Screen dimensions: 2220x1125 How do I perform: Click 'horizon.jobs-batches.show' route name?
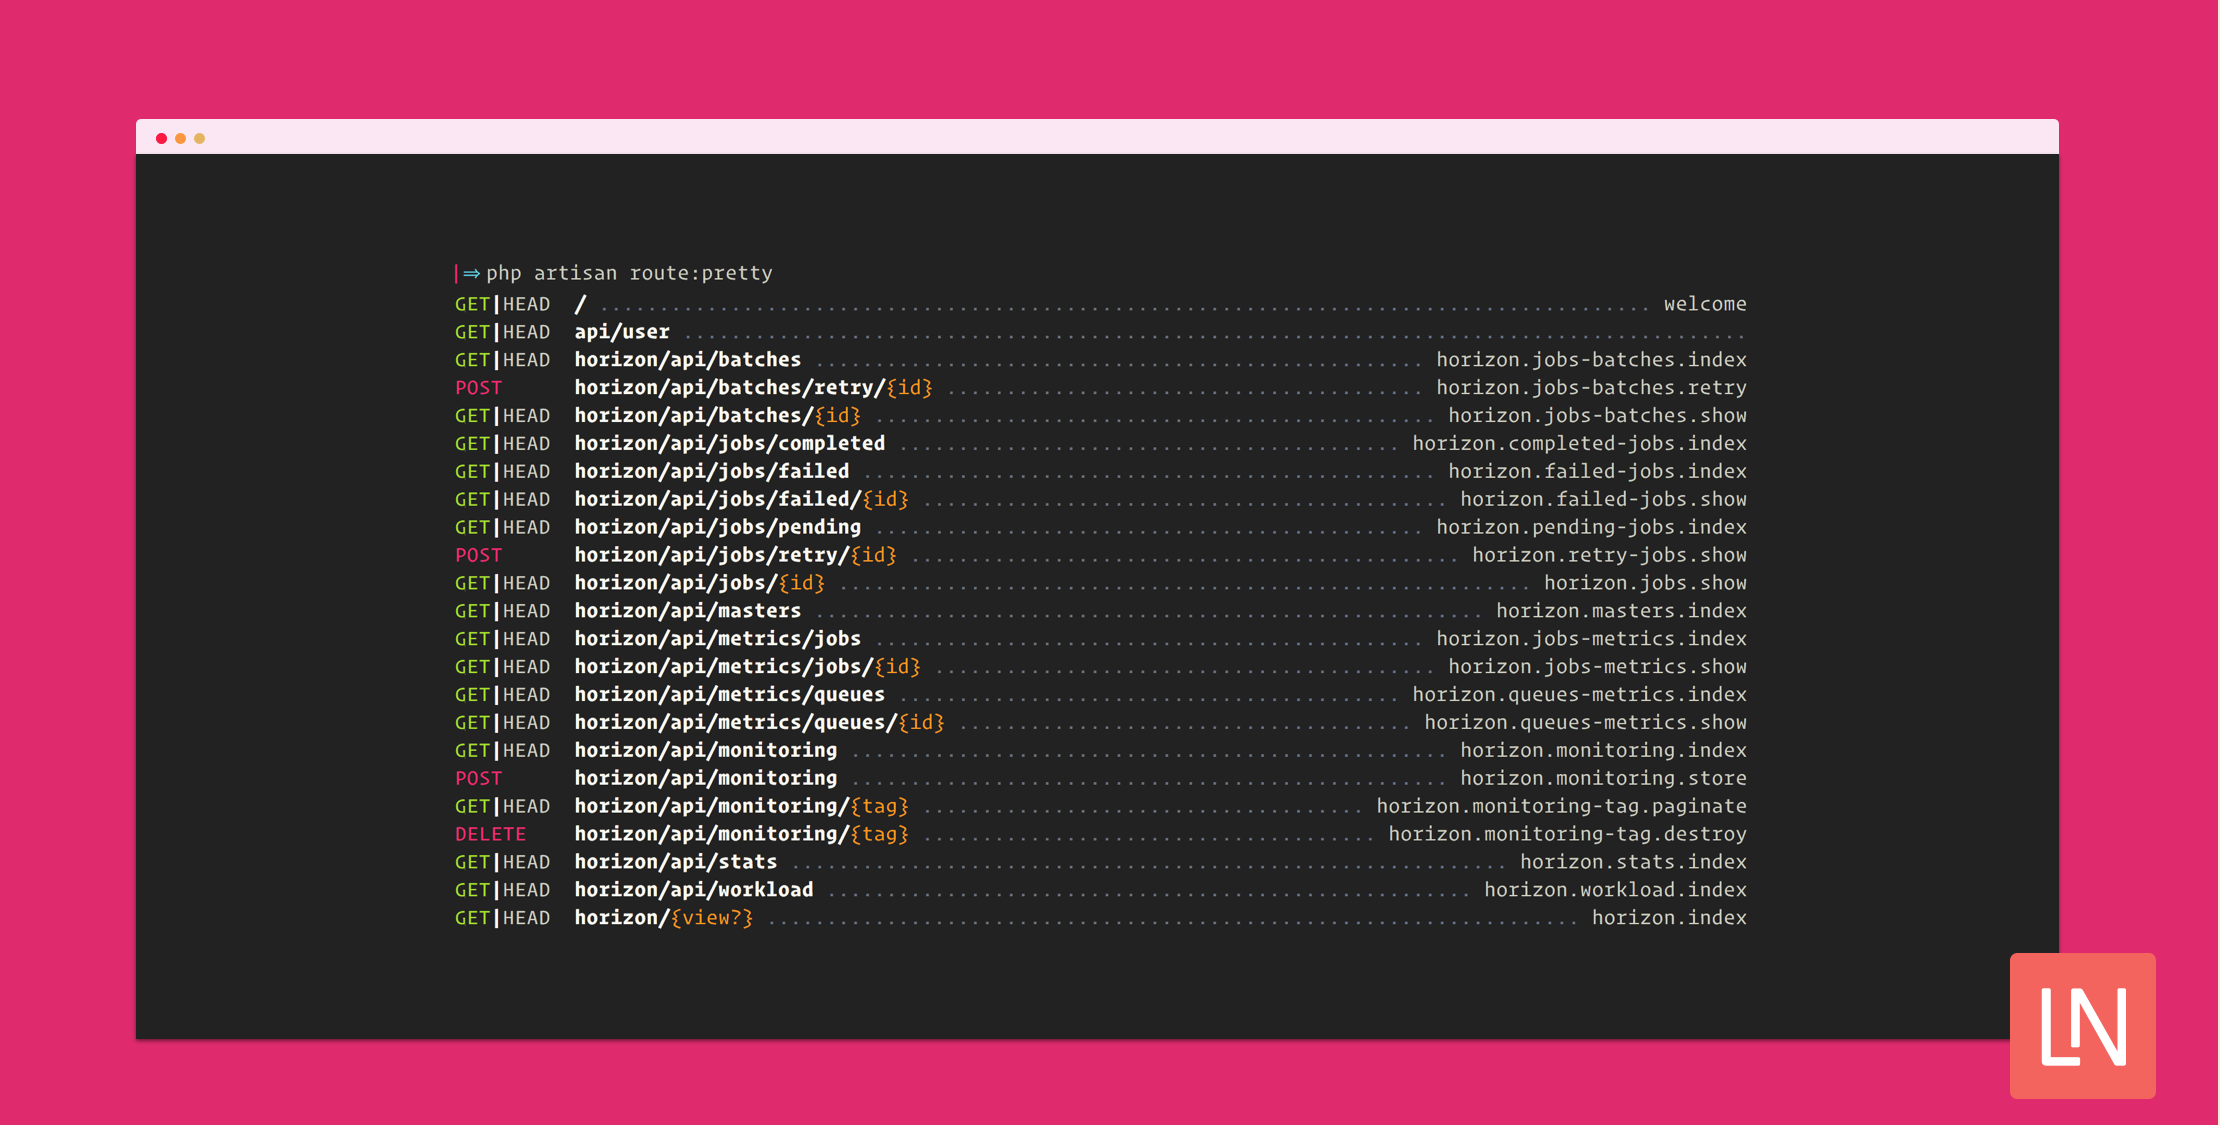(x=1597, y=415)
